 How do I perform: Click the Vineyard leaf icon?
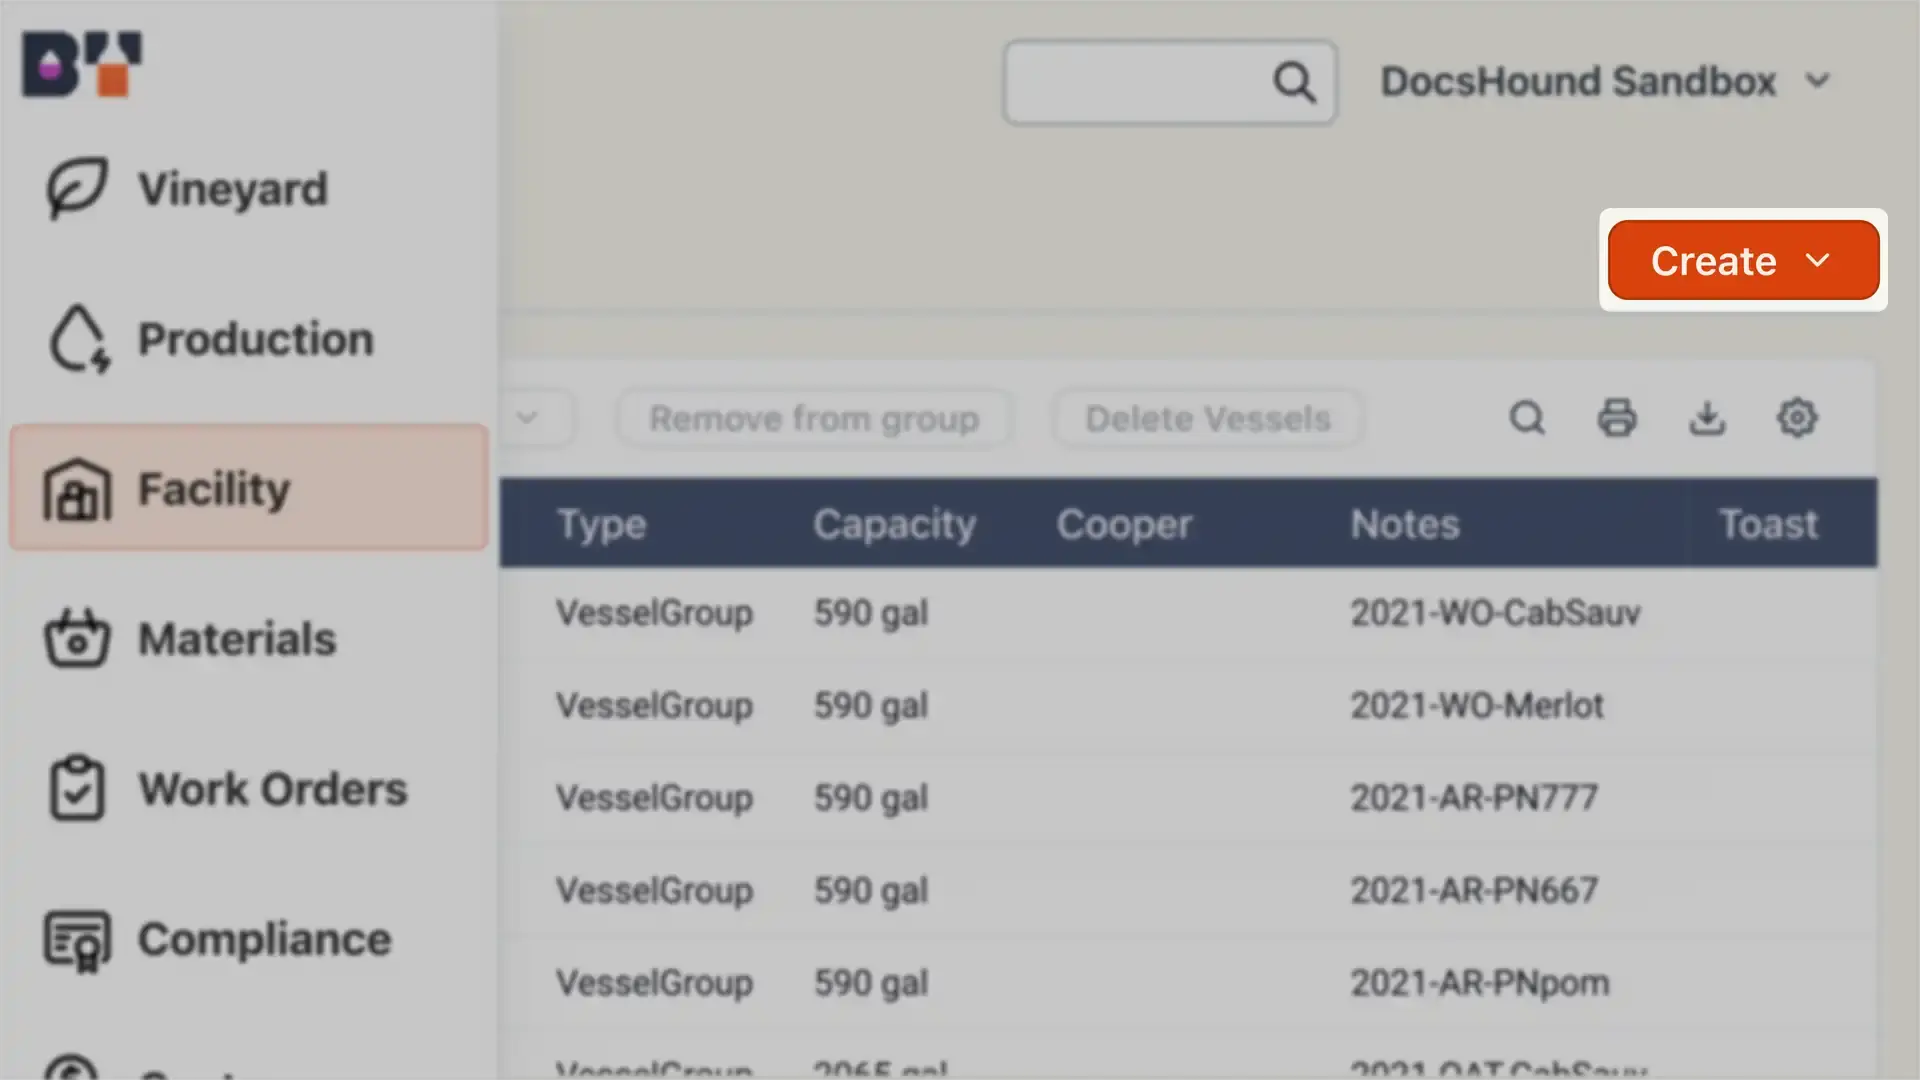point(76,187)
